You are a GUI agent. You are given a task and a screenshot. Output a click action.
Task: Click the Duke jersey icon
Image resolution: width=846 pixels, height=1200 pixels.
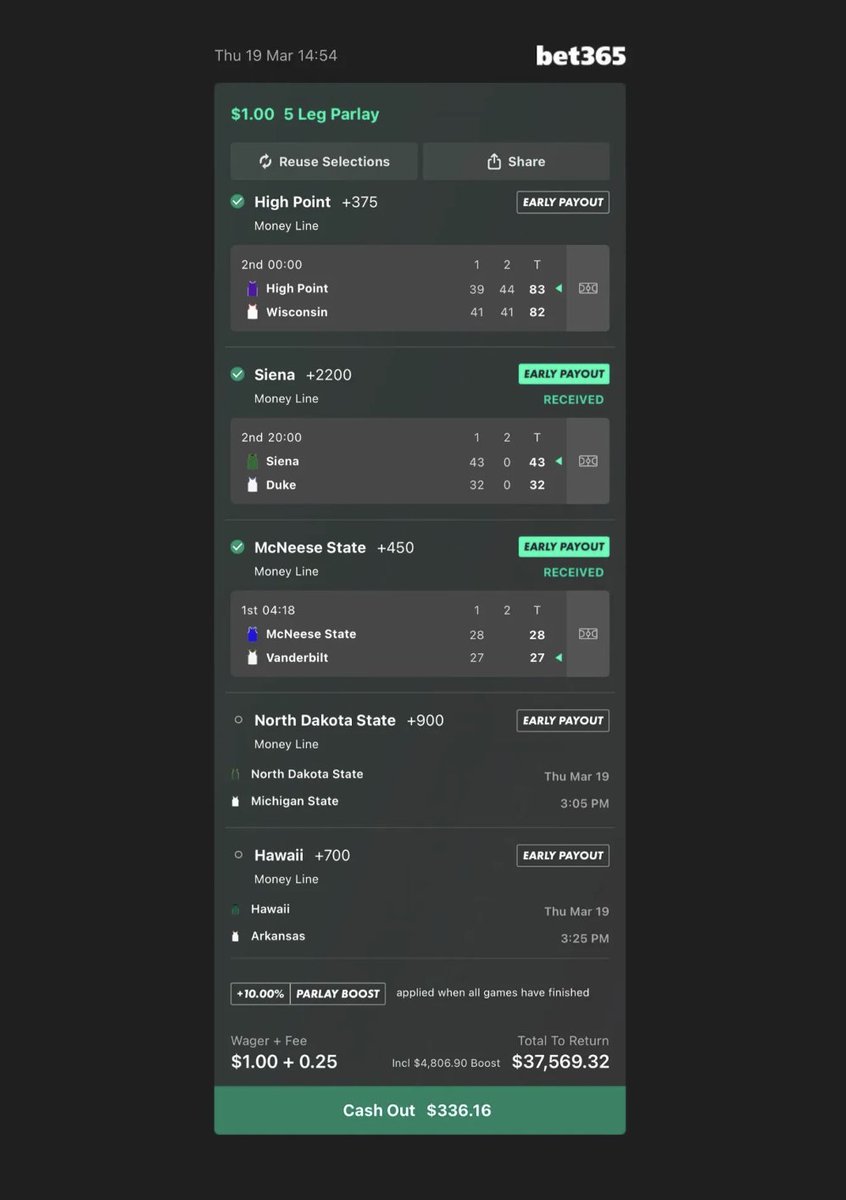pyautogui.click(x=253, y=485)
